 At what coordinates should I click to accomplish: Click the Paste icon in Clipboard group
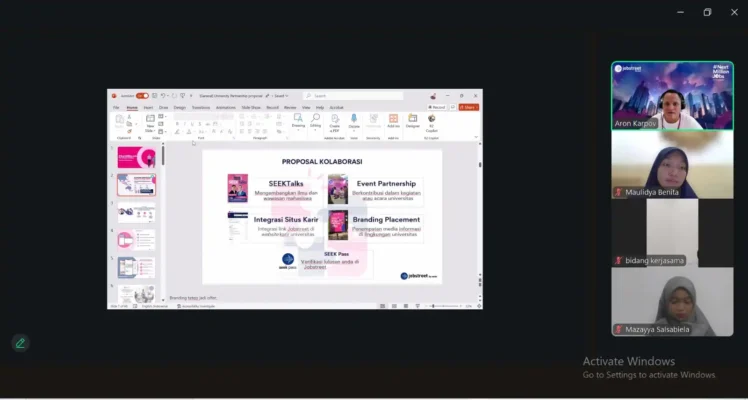point(119,120)
